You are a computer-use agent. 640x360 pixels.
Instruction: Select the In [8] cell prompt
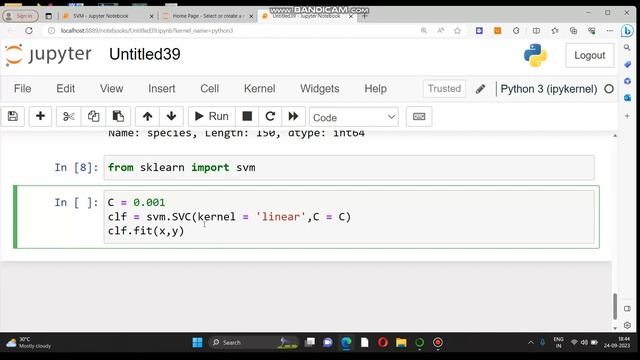(x=76, y=167)
